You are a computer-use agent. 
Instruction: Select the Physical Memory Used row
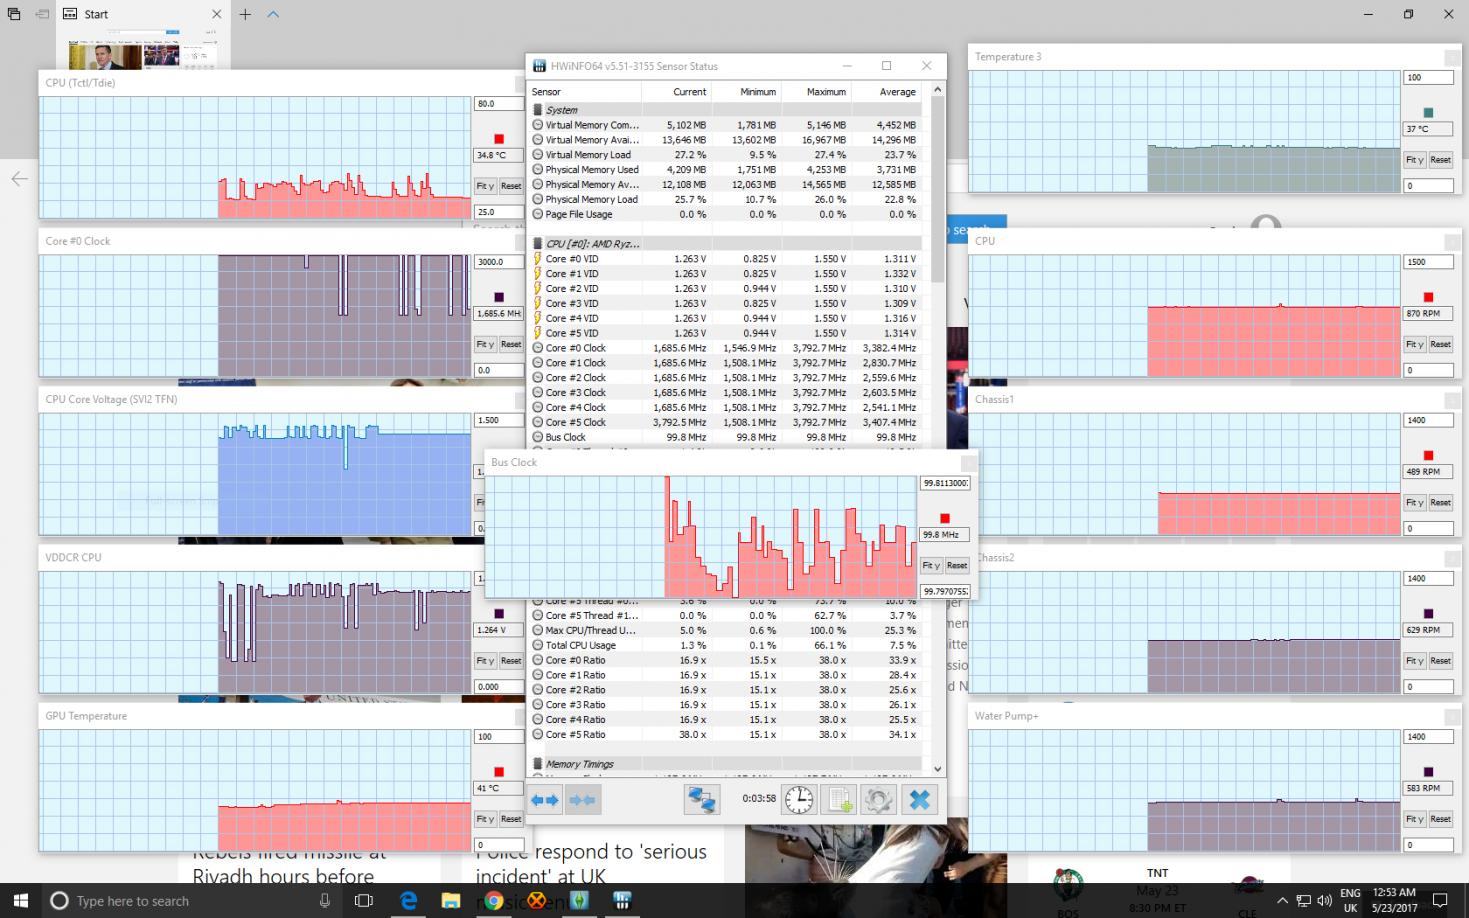725,170
